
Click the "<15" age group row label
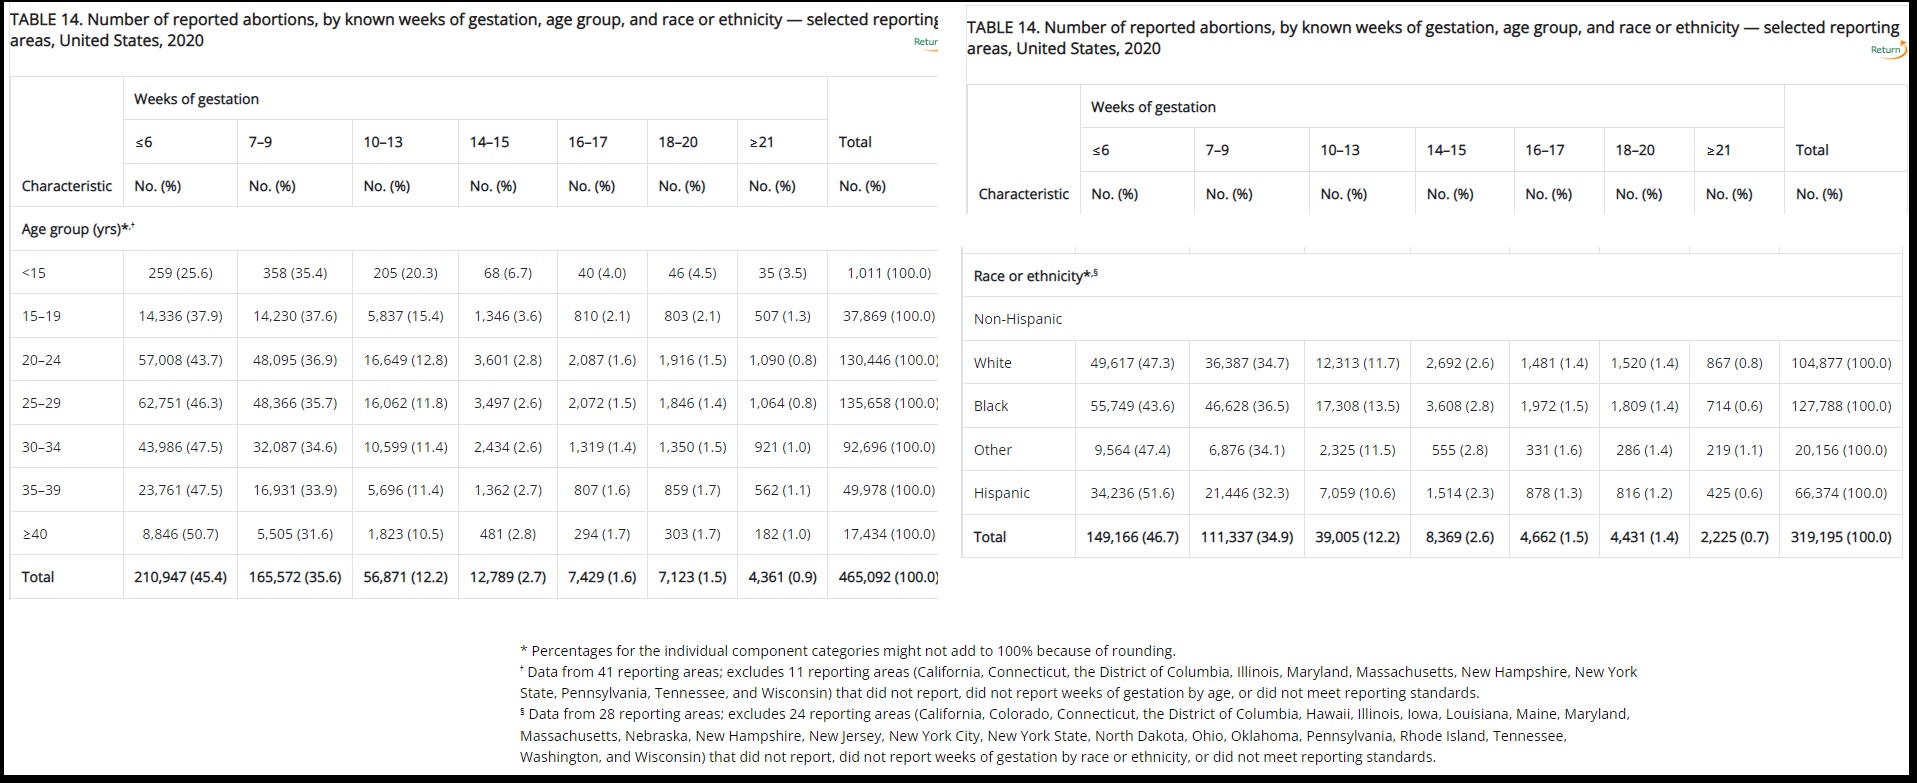point(33,273)
